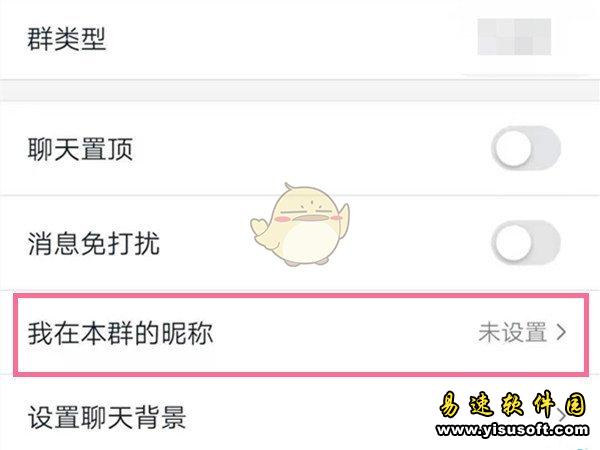The image size is (600, 450).
Task: Click the 易 character in the logo
Action: tap(450, 404)
